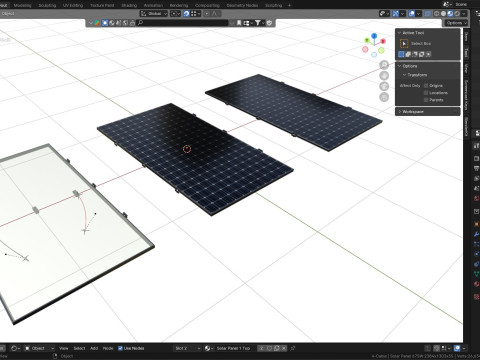Image resolution: width=480 pixels, height=360 pixels.
Task: Open the viewport shading options dropdown
Action: coord(464,14)
